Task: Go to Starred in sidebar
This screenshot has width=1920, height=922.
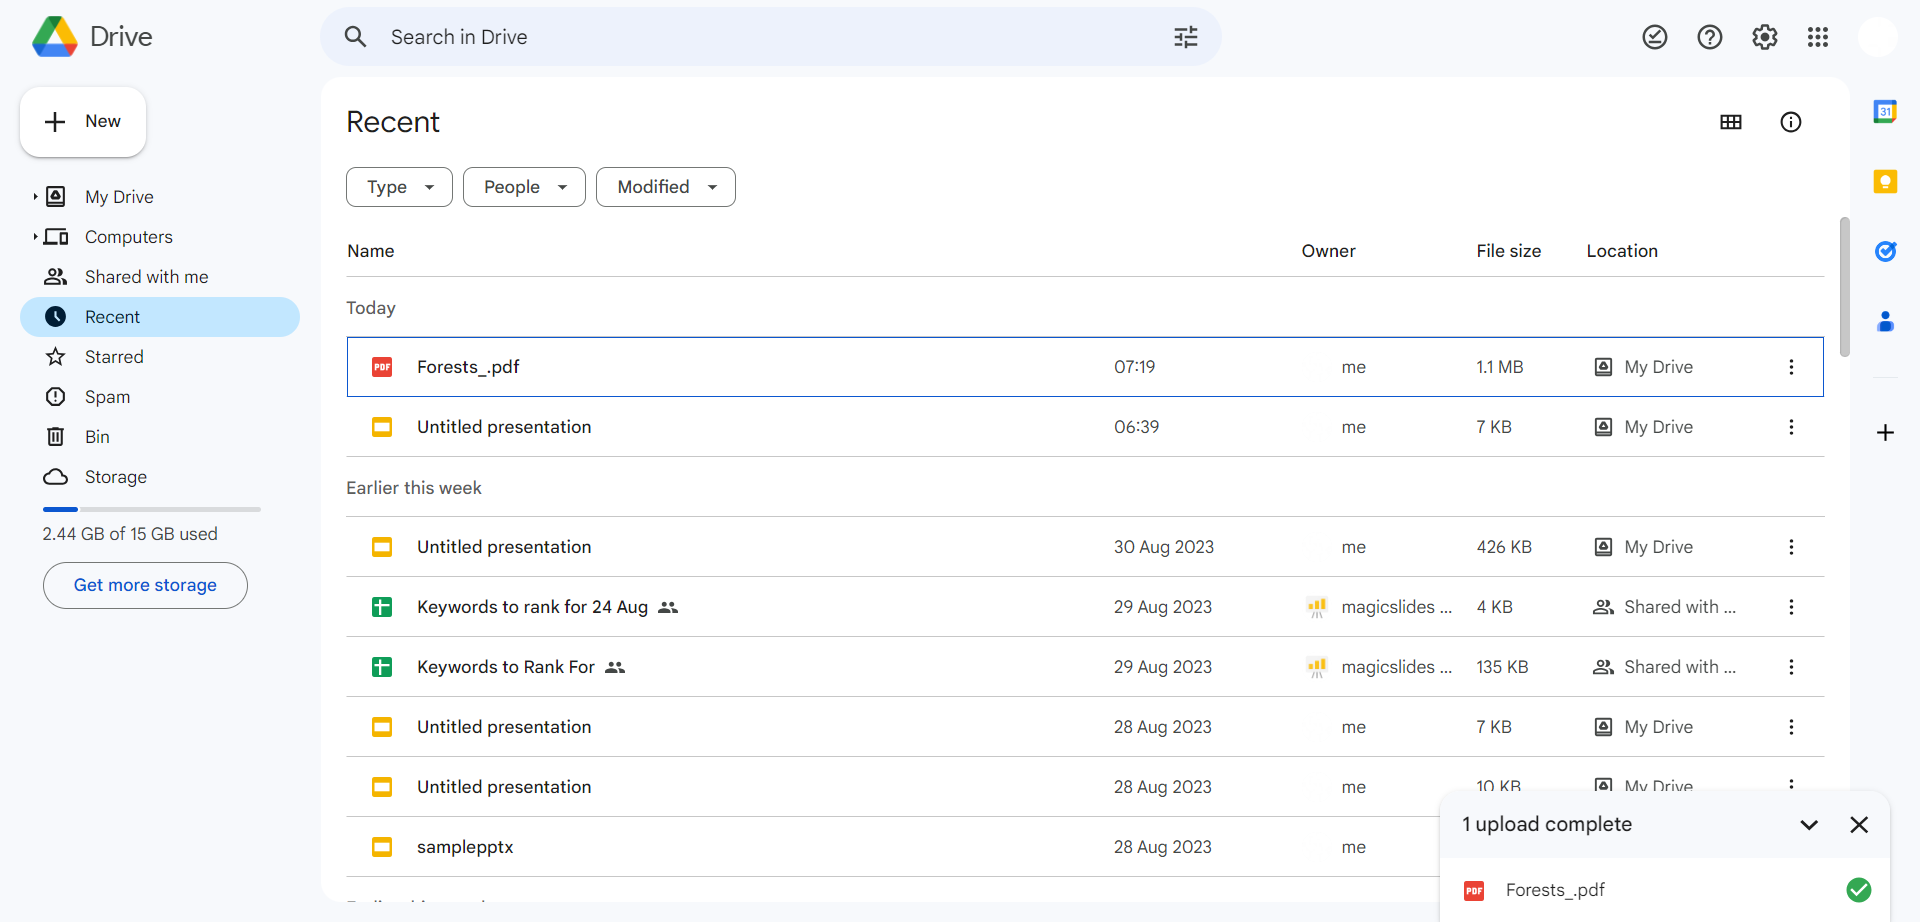Action: click(114, 357)
